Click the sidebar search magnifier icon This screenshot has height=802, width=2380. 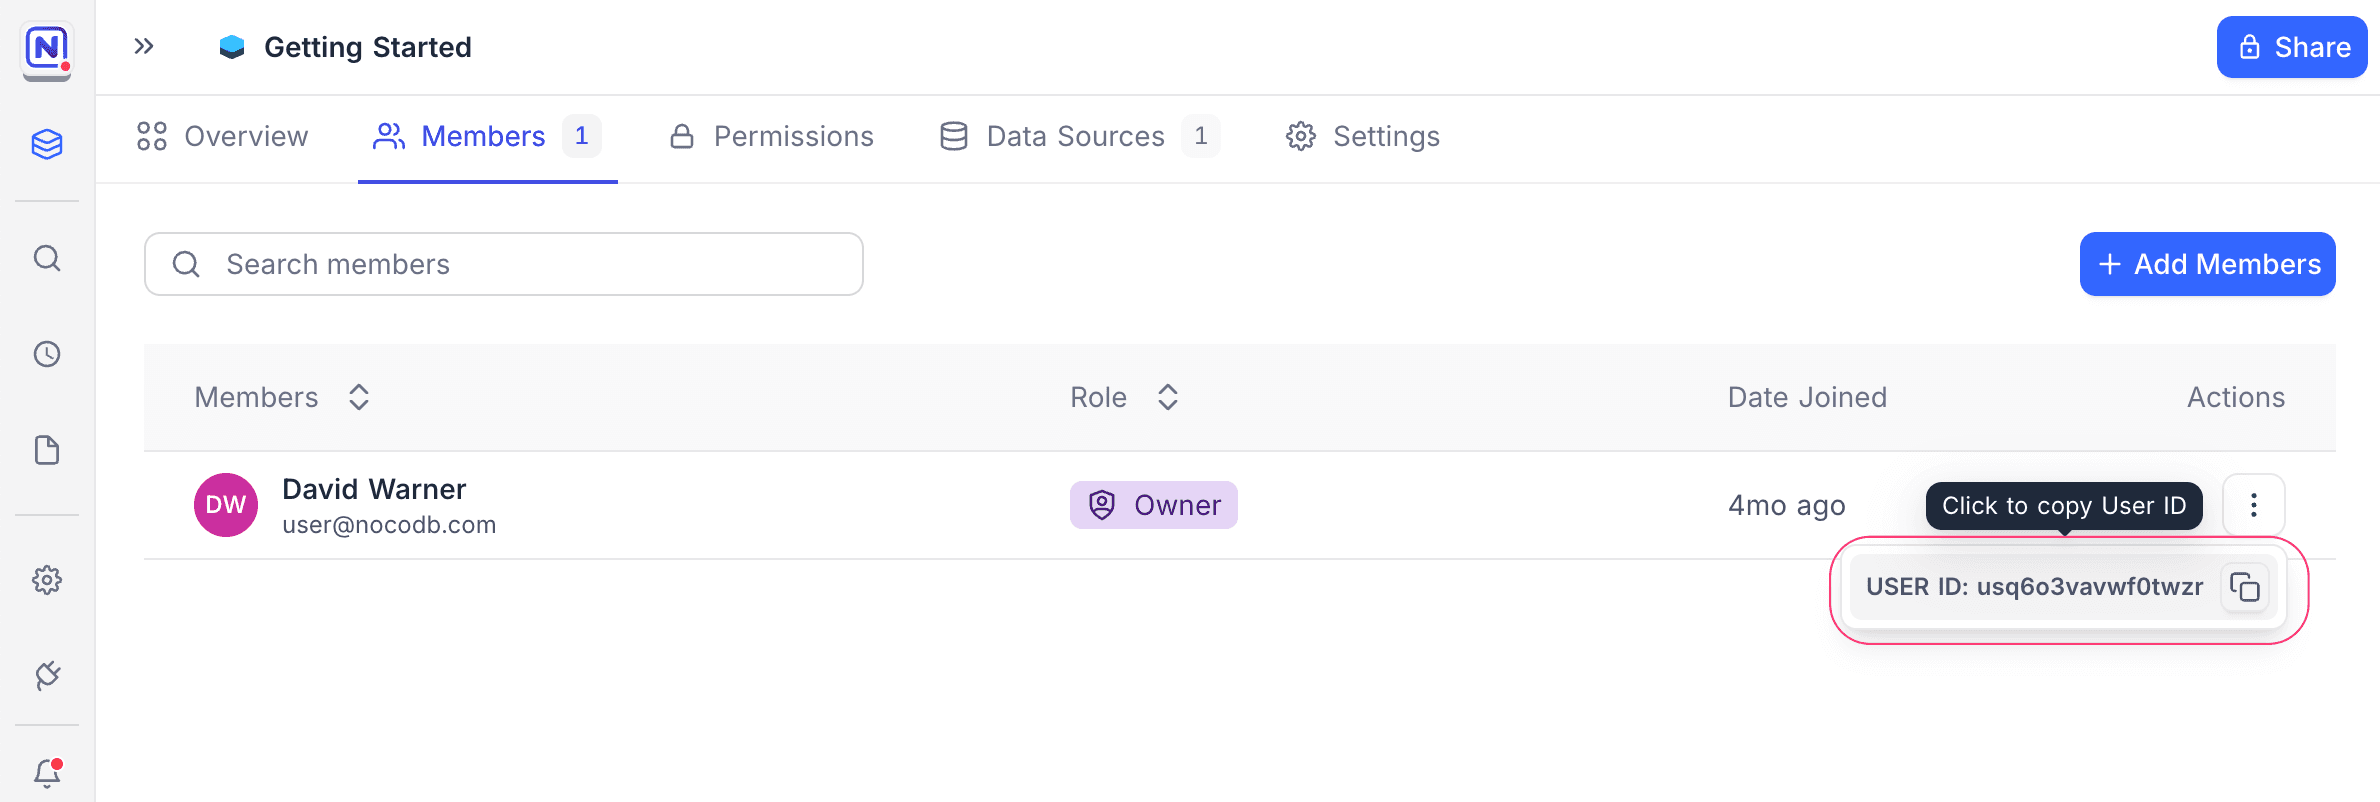(x=47, y=259)
